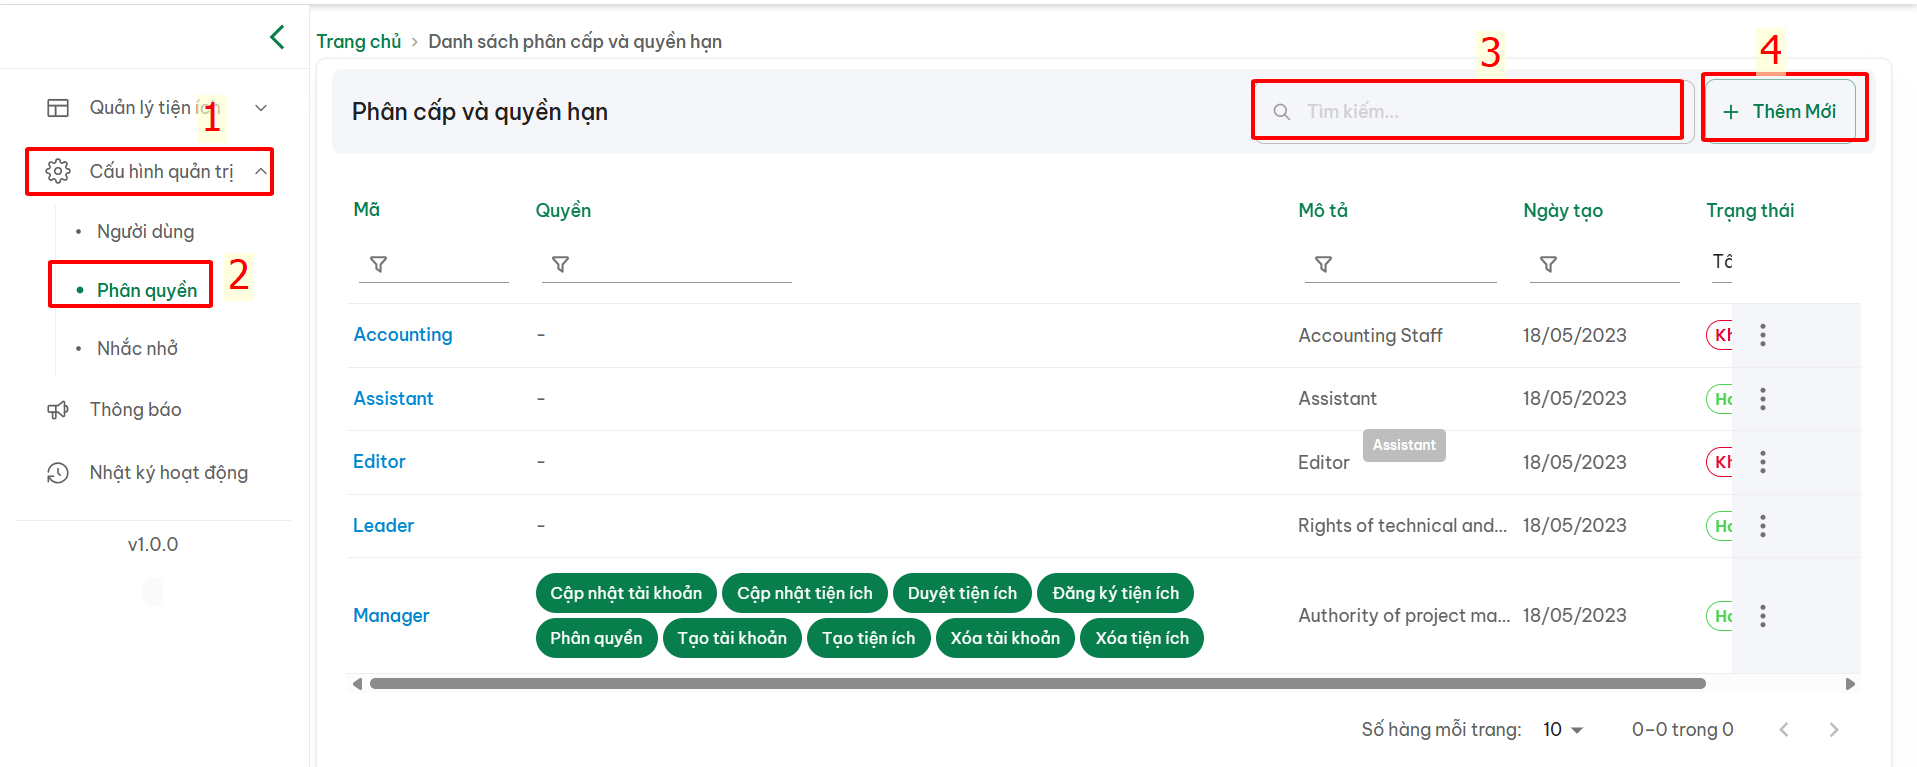Viewport: 1917px width, 767px height.
Task: Click the right arrow of horizontal scrollbar
Action: (1850, 684)
